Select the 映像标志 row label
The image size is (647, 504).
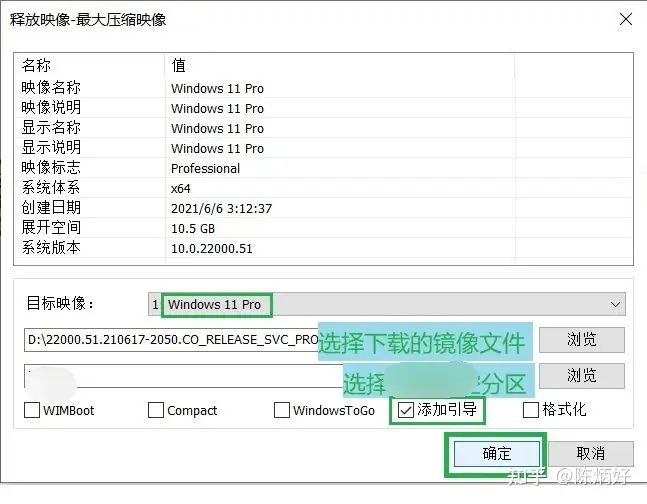(51, 168)
